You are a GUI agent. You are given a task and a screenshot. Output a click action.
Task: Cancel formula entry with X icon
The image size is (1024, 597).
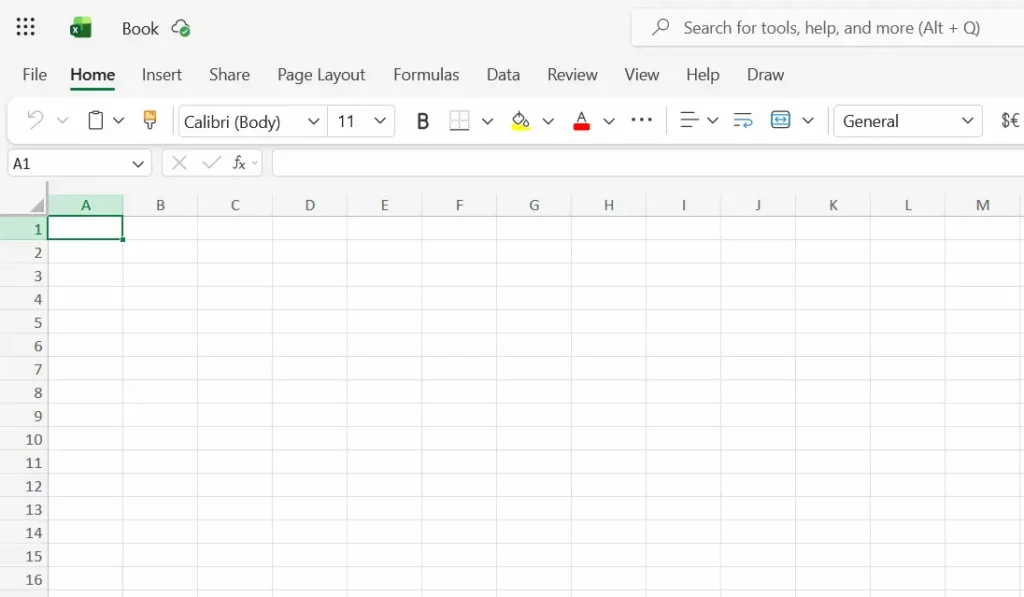click(179, 163)
